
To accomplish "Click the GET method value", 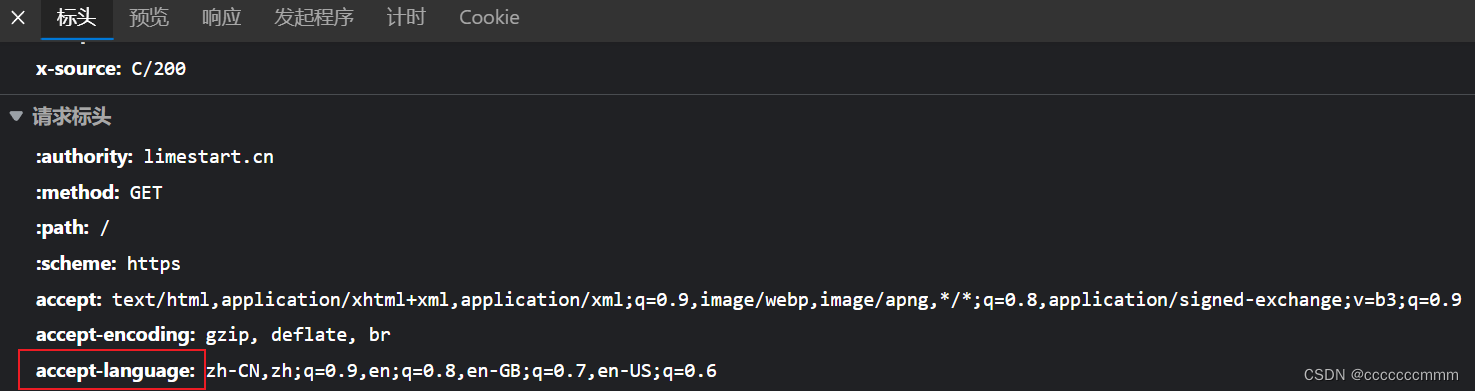I will click(146, 192).
